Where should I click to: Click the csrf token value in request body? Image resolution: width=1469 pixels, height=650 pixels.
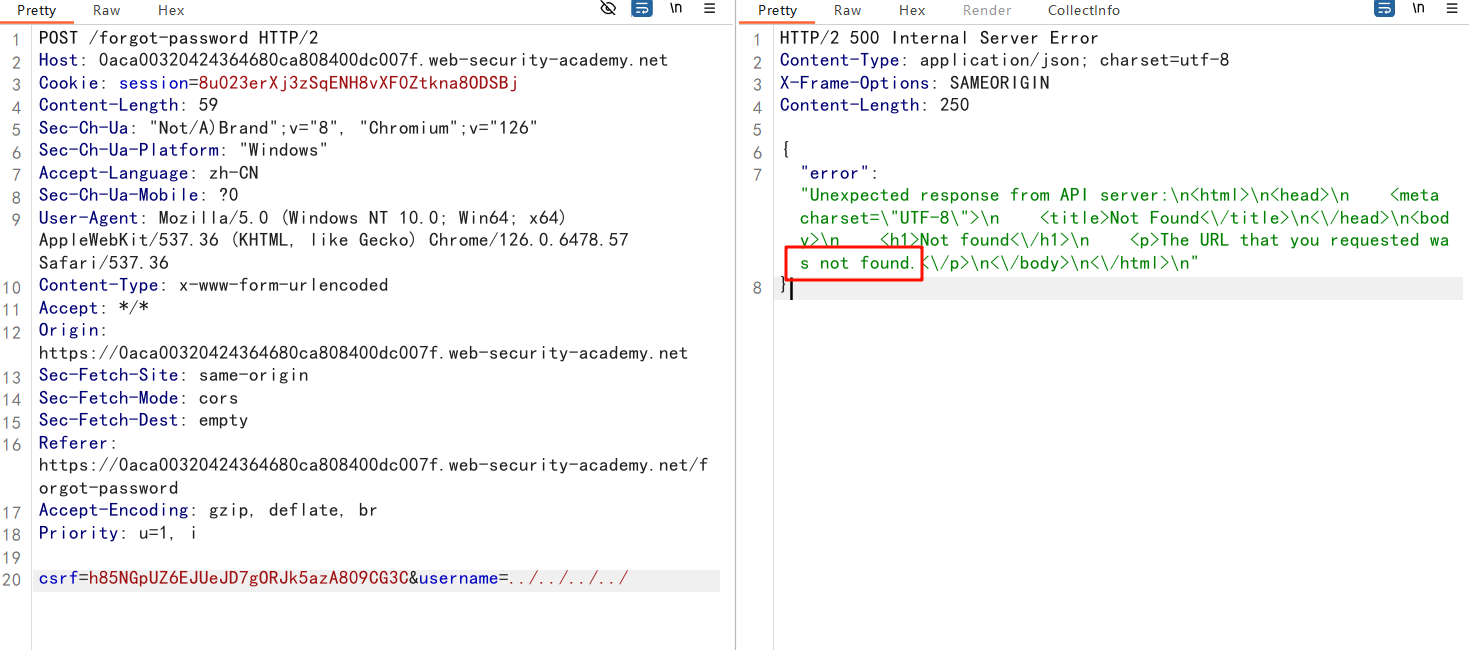[x=249, y=579]
